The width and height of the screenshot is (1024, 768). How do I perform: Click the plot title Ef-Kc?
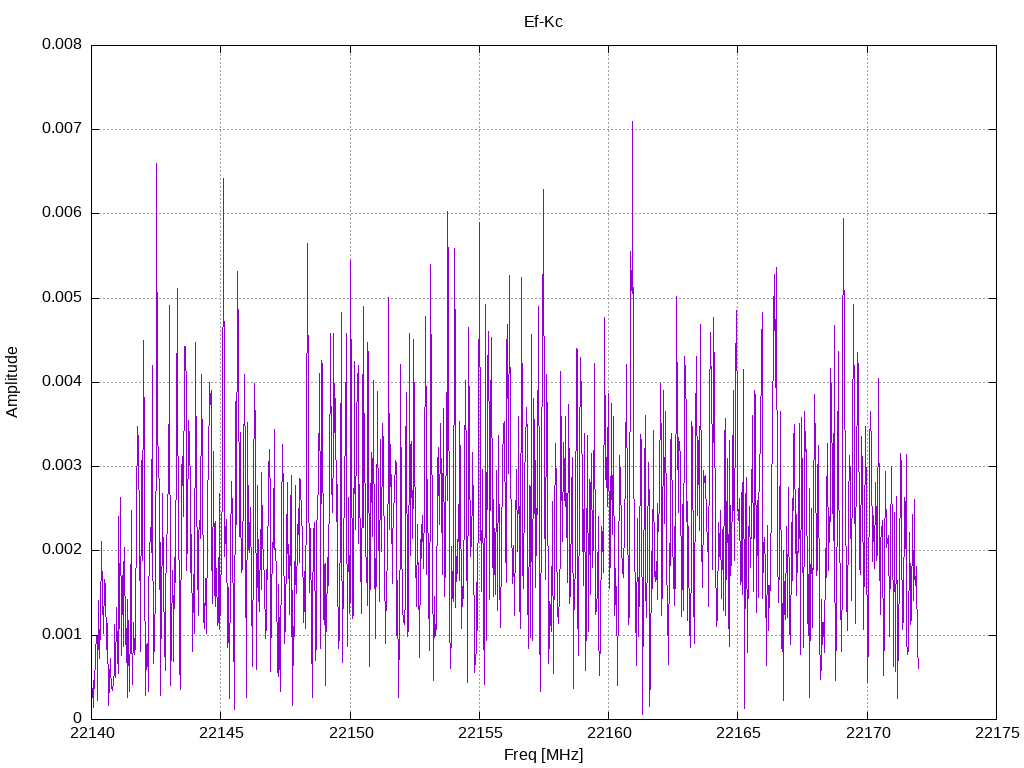(543, 22)
